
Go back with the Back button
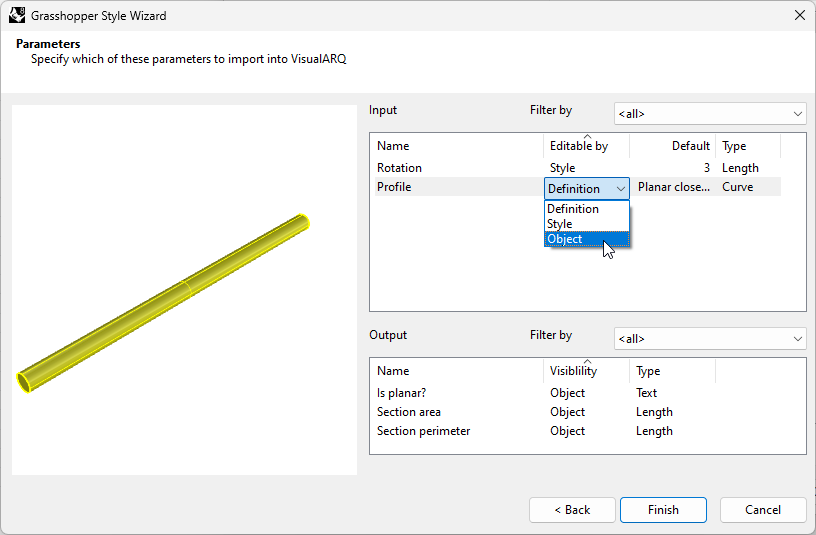tap(572, 509)
